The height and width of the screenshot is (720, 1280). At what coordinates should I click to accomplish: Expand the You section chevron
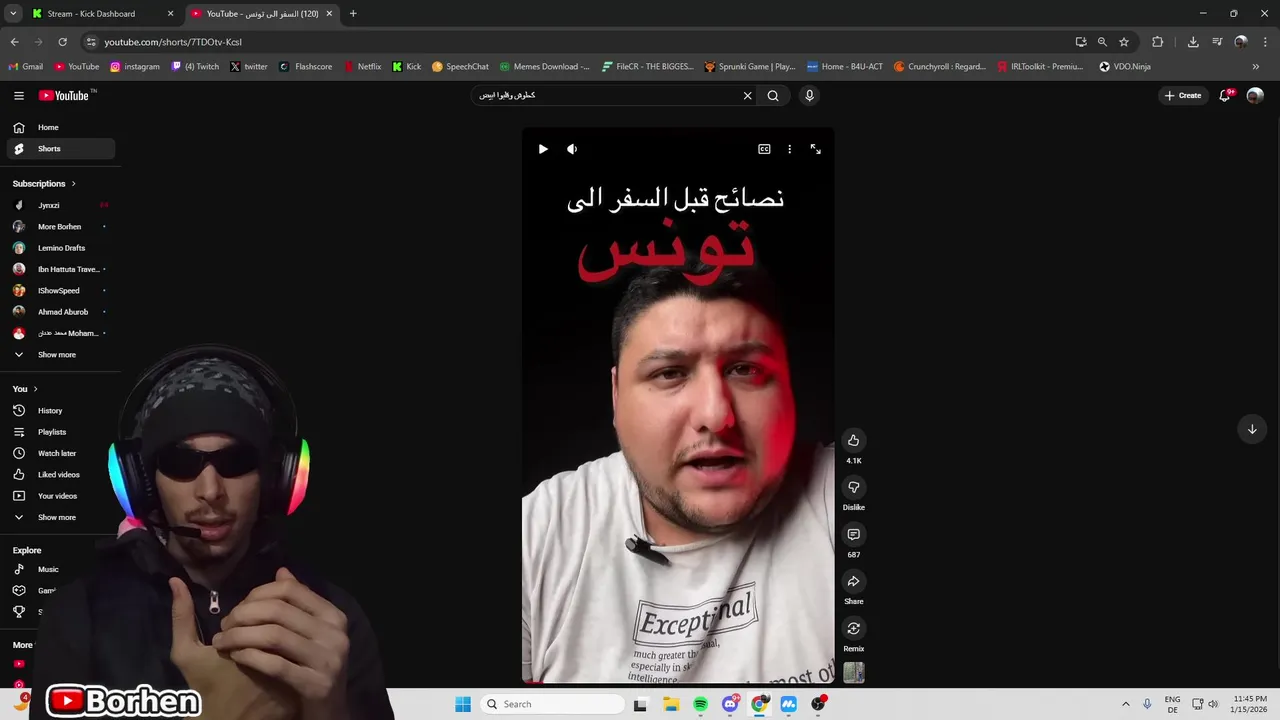point(35,389)
